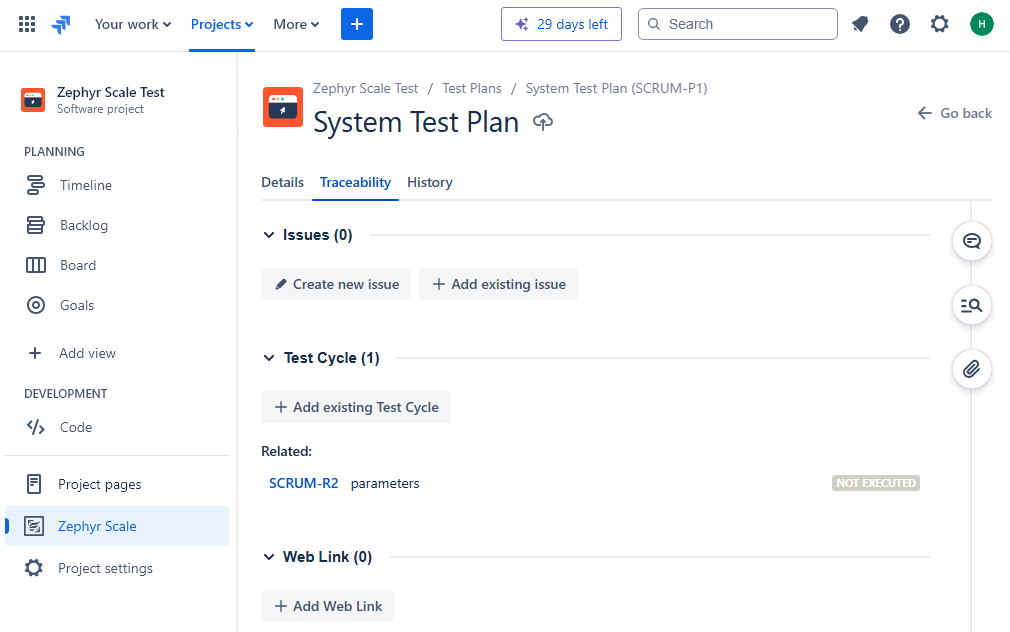Open Project pages in the sidebar
The image size is (1010, 632).
pyautogui.click(x=117, y=484)
